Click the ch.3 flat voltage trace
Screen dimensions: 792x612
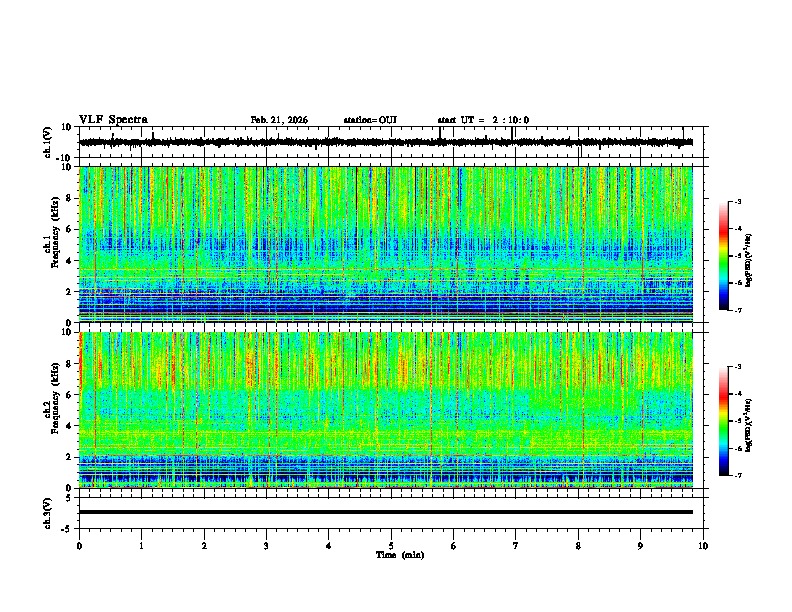[x=386, y=512]
